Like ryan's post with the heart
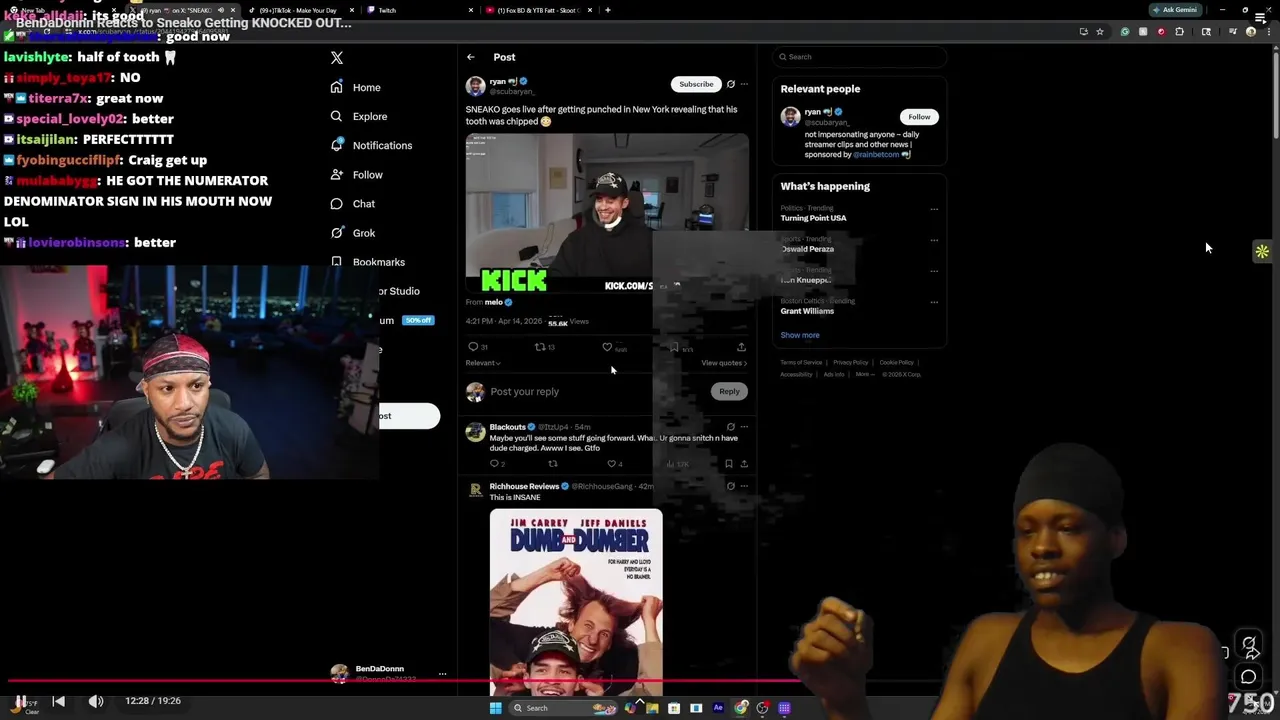 (x=607, y=347)
